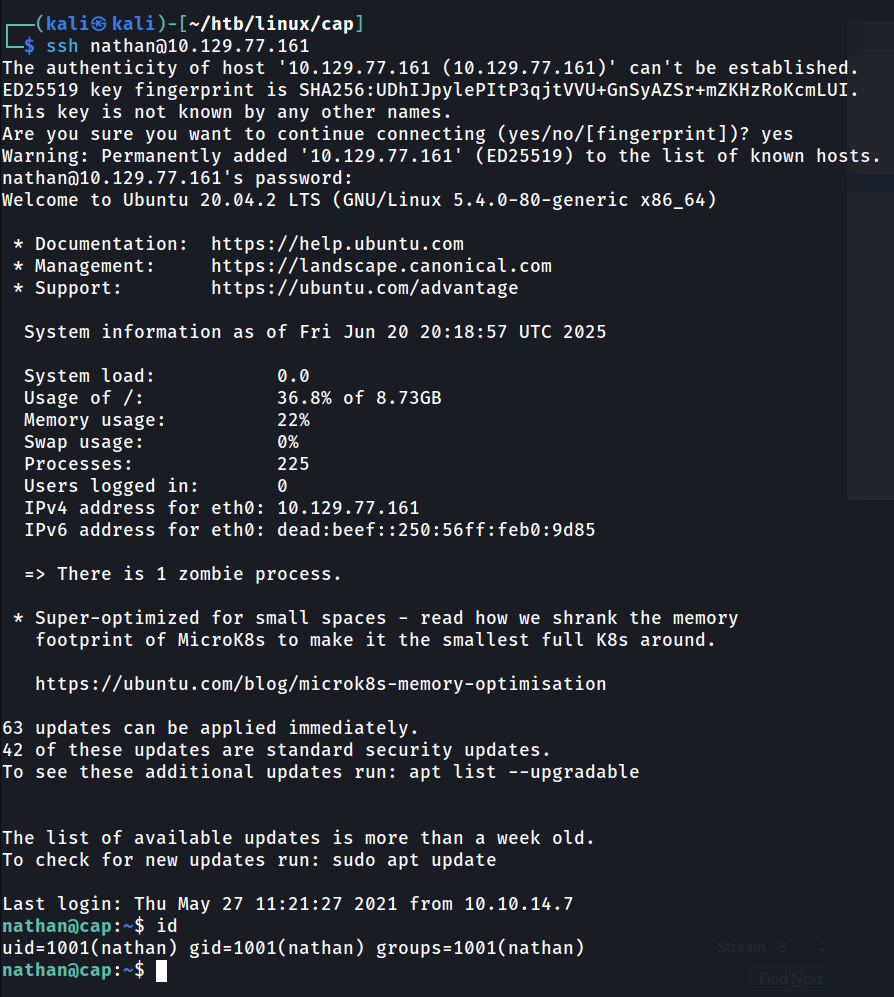The height and width of the screenshot is (997, 894).
Task: Open the help.ubuntu.com documentation link
Action: pyautogui.click(x=337, y=244)
